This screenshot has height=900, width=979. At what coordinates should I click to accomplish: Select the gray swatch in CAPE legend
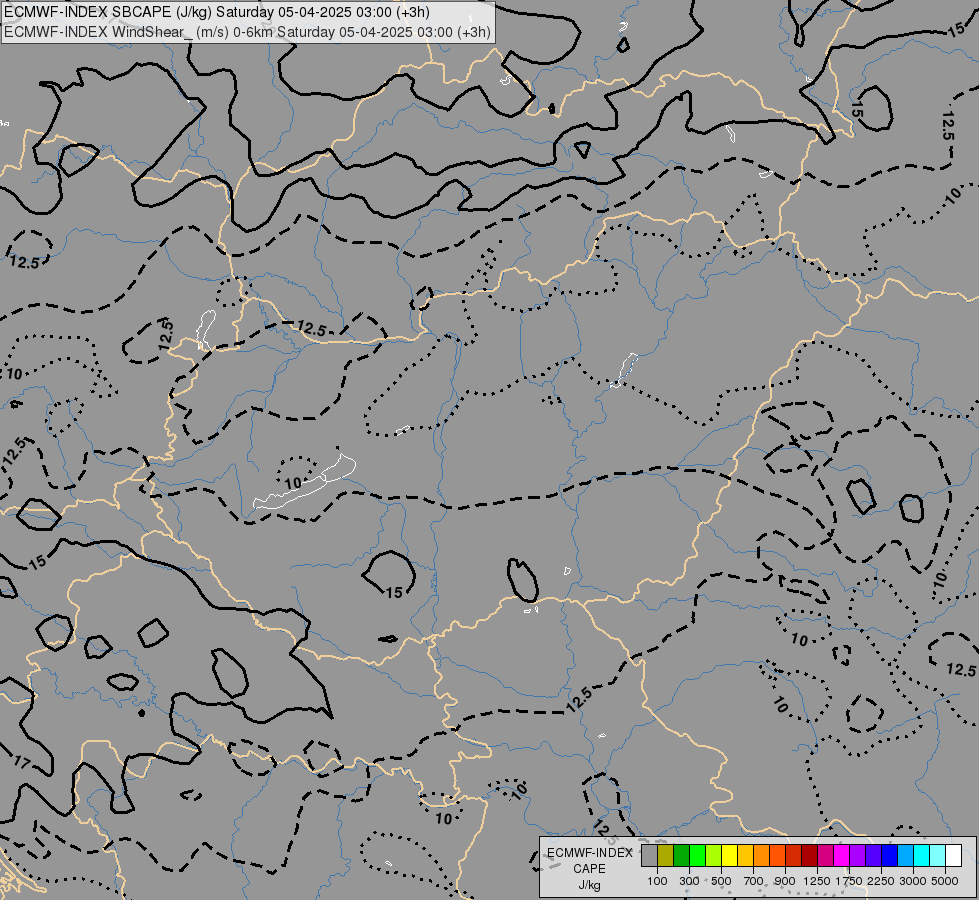649,855
